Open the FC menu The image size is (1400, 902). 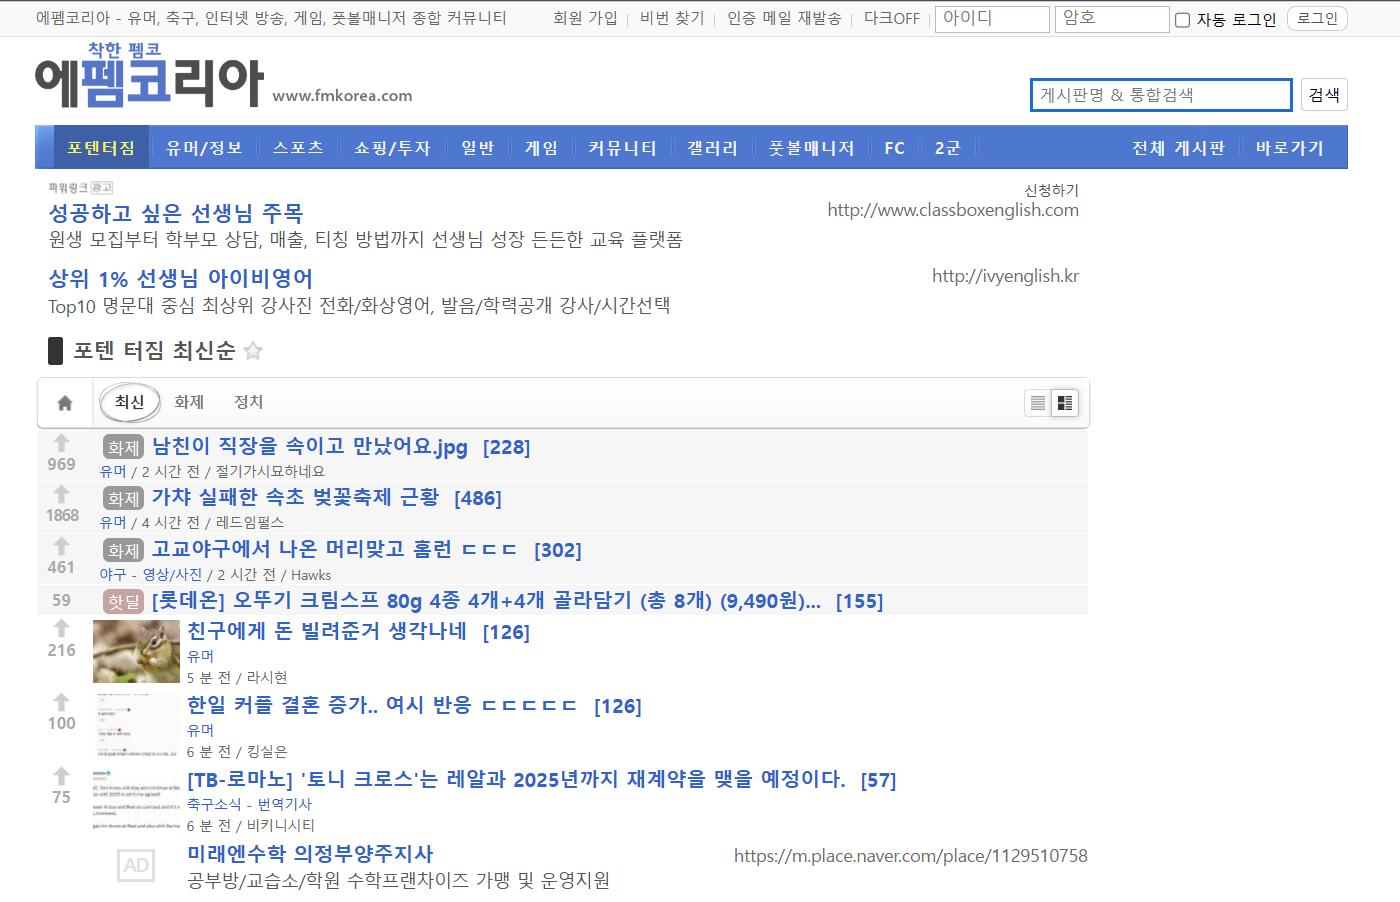[x=895, y=148]
